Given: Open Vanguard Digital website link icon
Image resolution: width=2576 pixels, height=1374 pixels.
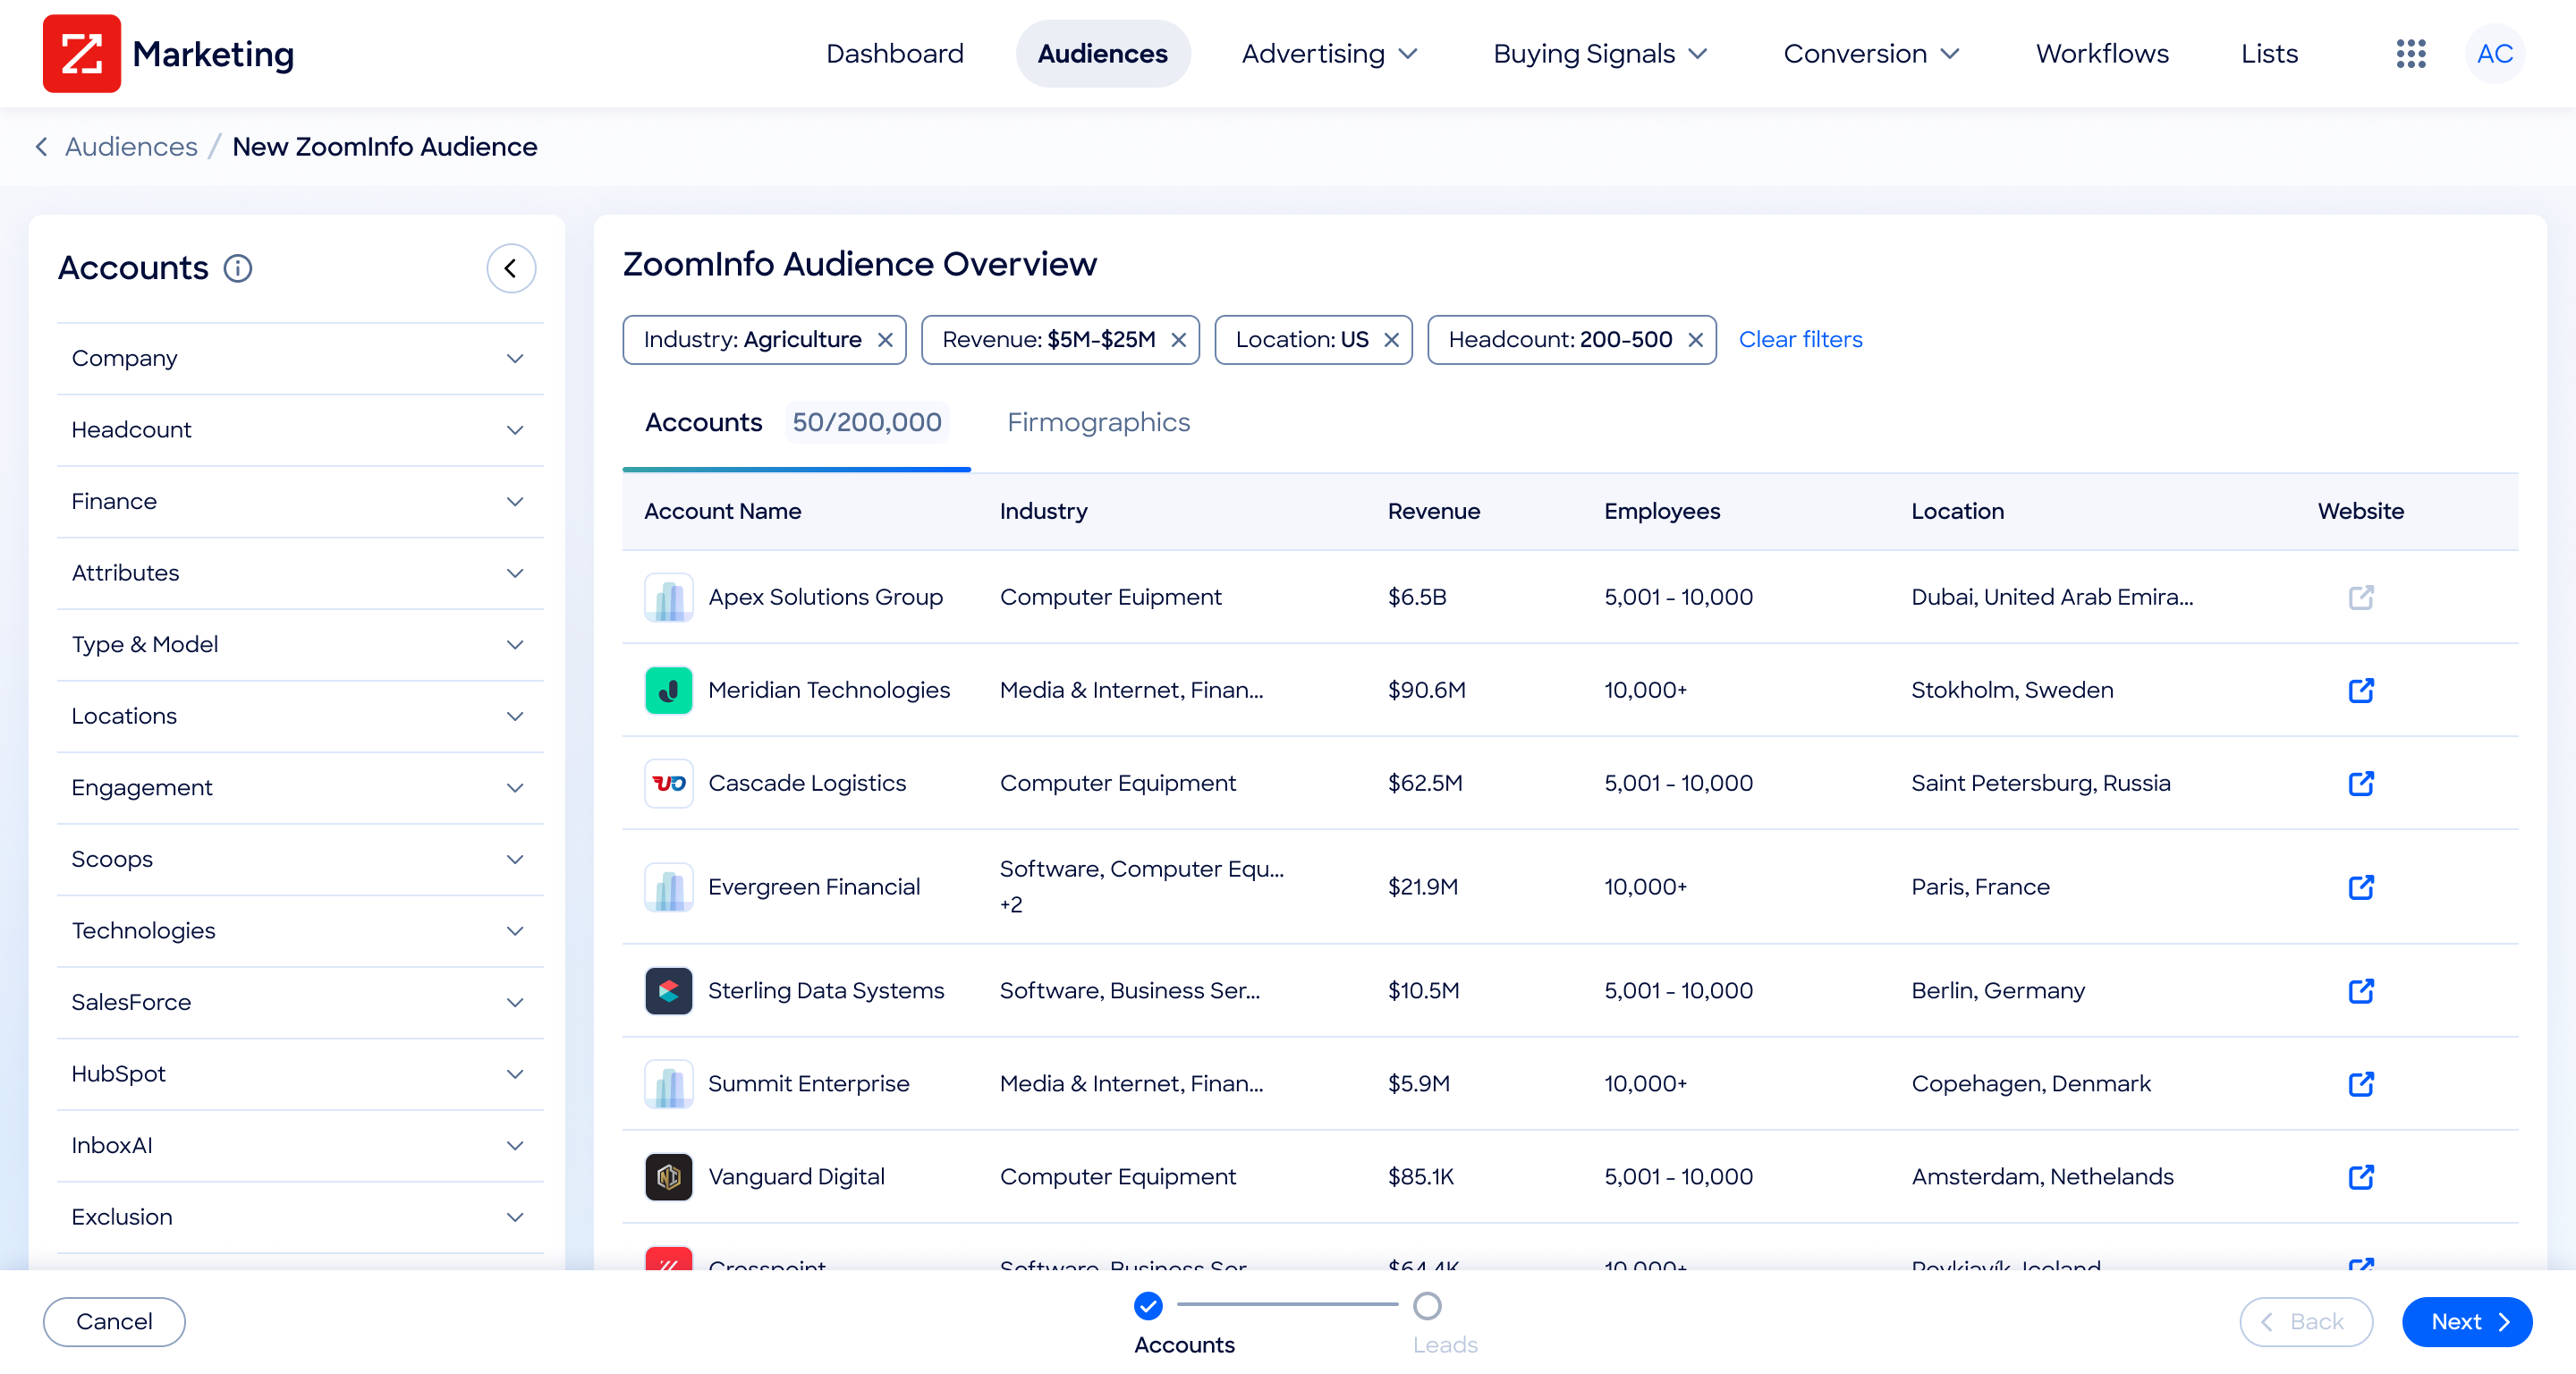Looking at the screenshot, I should pyautogui.click(x=2360, y=1177).
